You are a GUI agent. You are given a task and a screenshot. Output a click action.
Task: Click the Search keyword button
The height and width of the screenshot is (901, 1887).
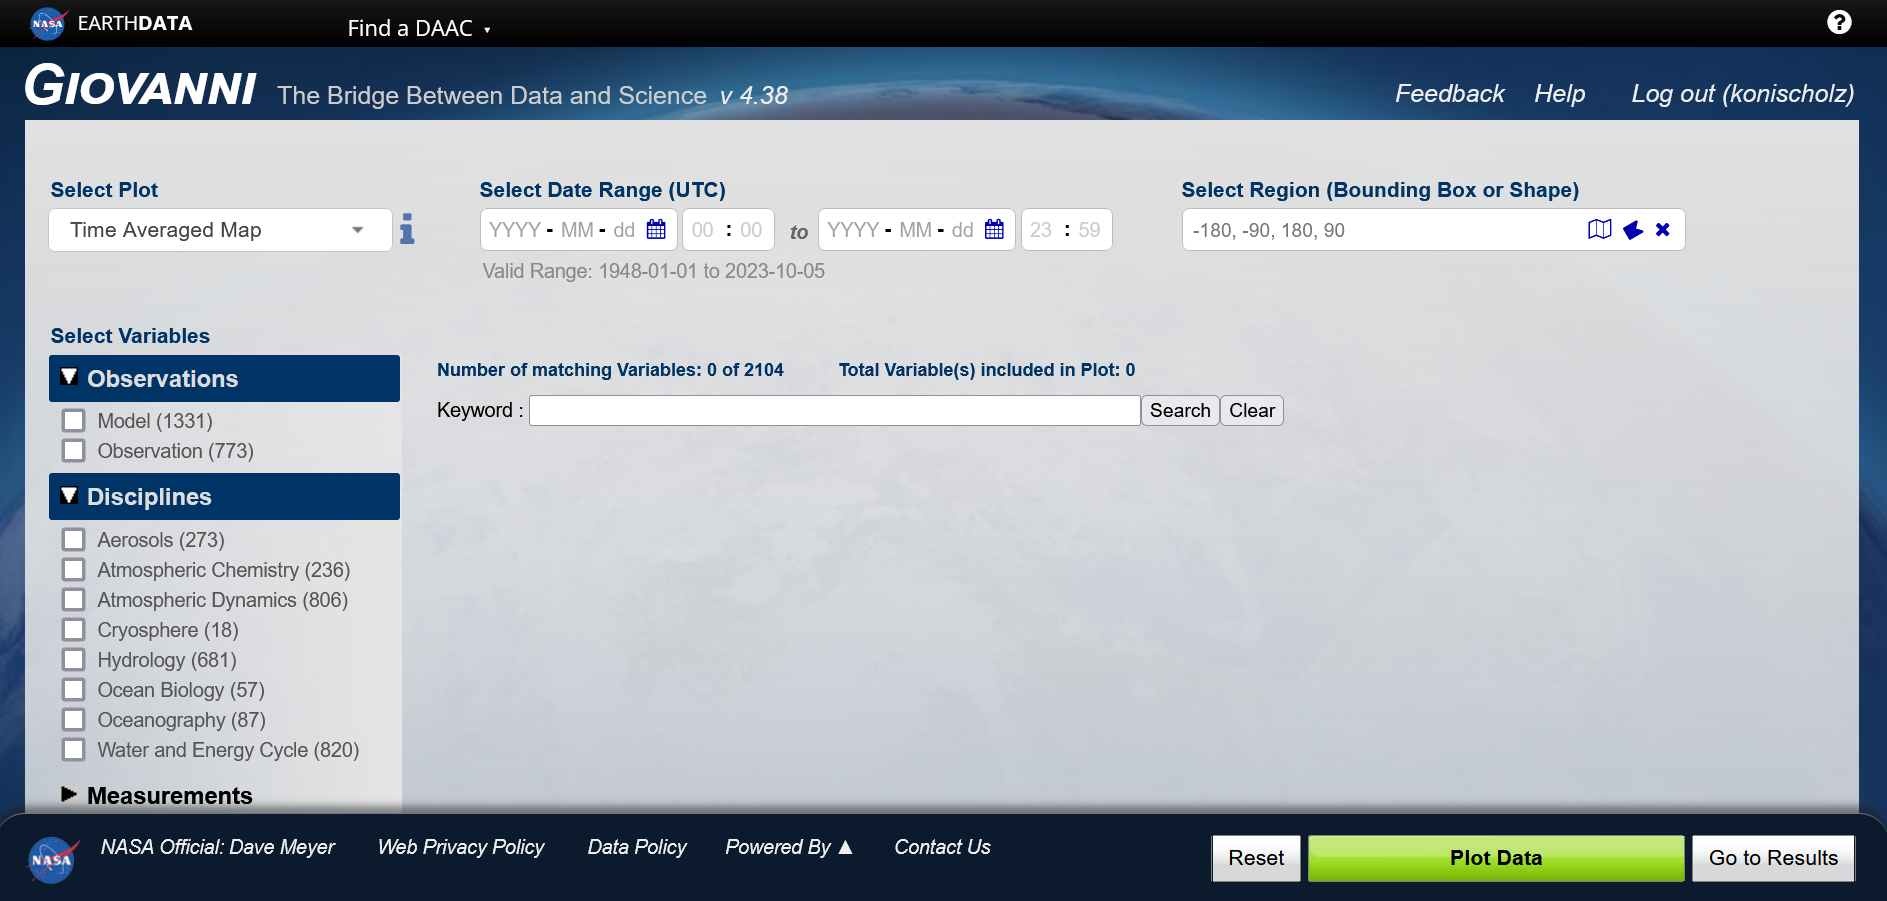point(1180,410)
